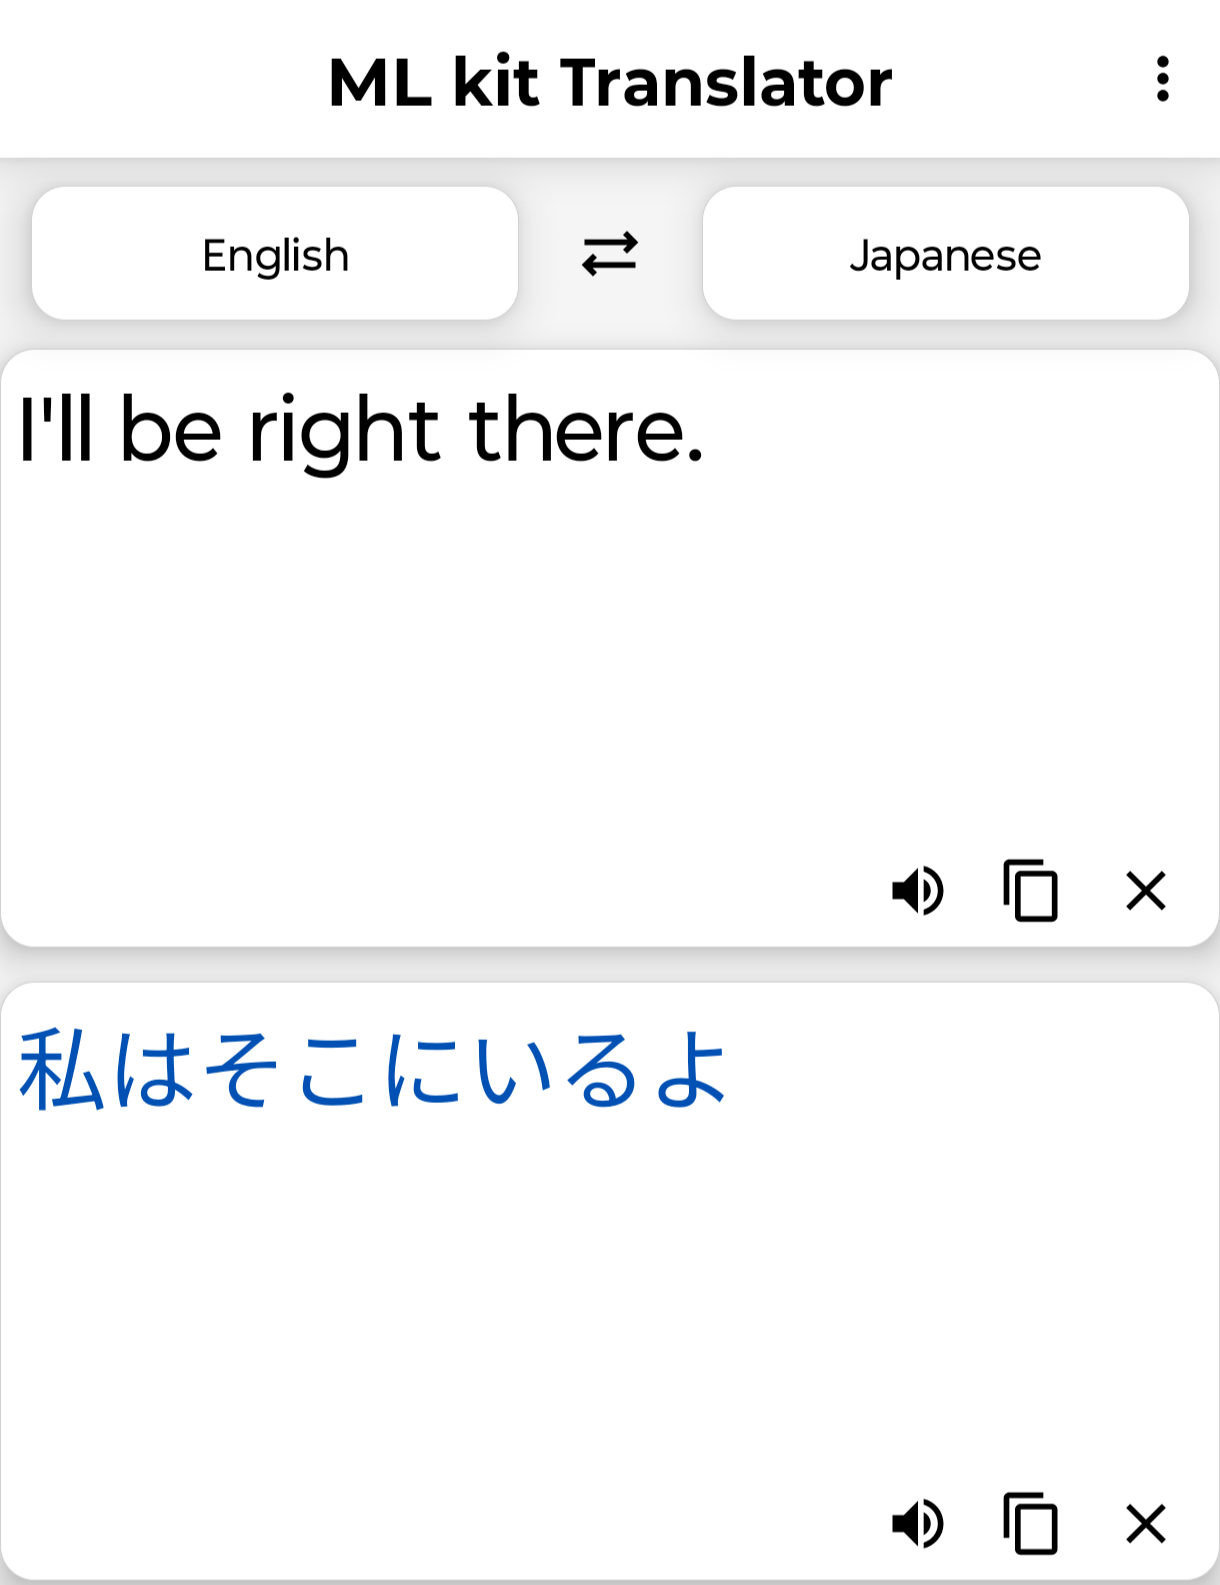
Task: Copy the Japanese translation to clipboard
Action: coord(1030,1524)
